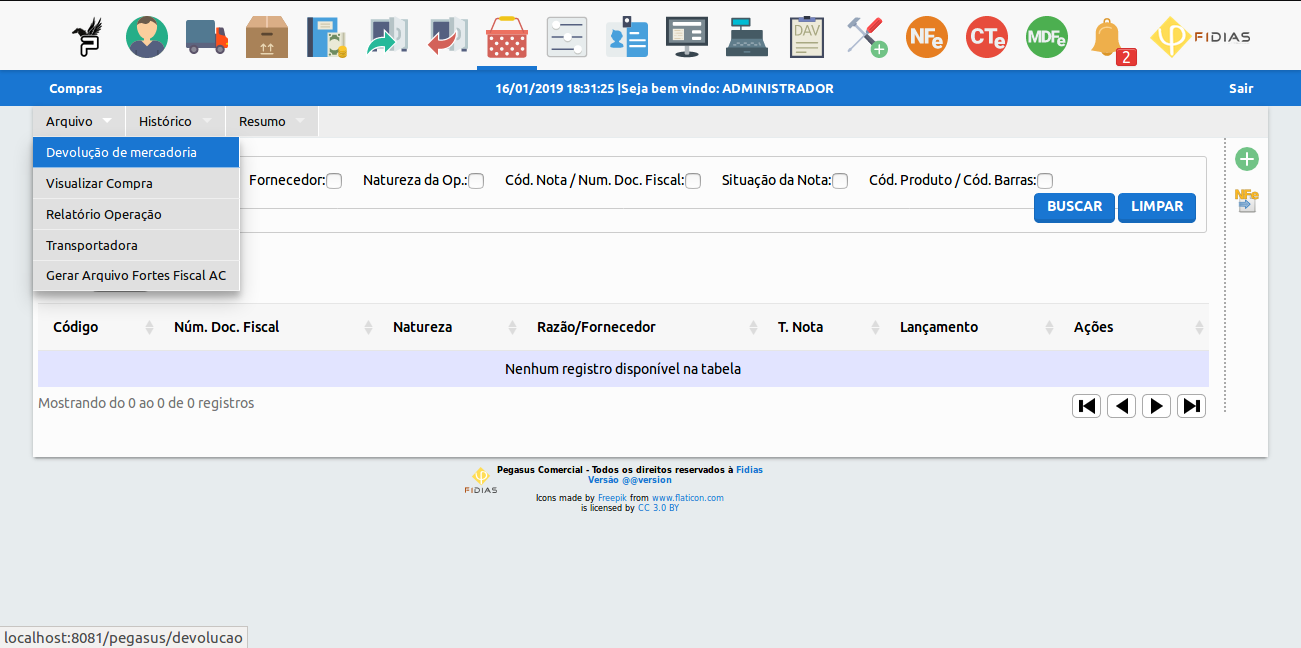This screenshot has width=1301, height=648.
Task: Go to the last page of results
Action: point(1191,406)
